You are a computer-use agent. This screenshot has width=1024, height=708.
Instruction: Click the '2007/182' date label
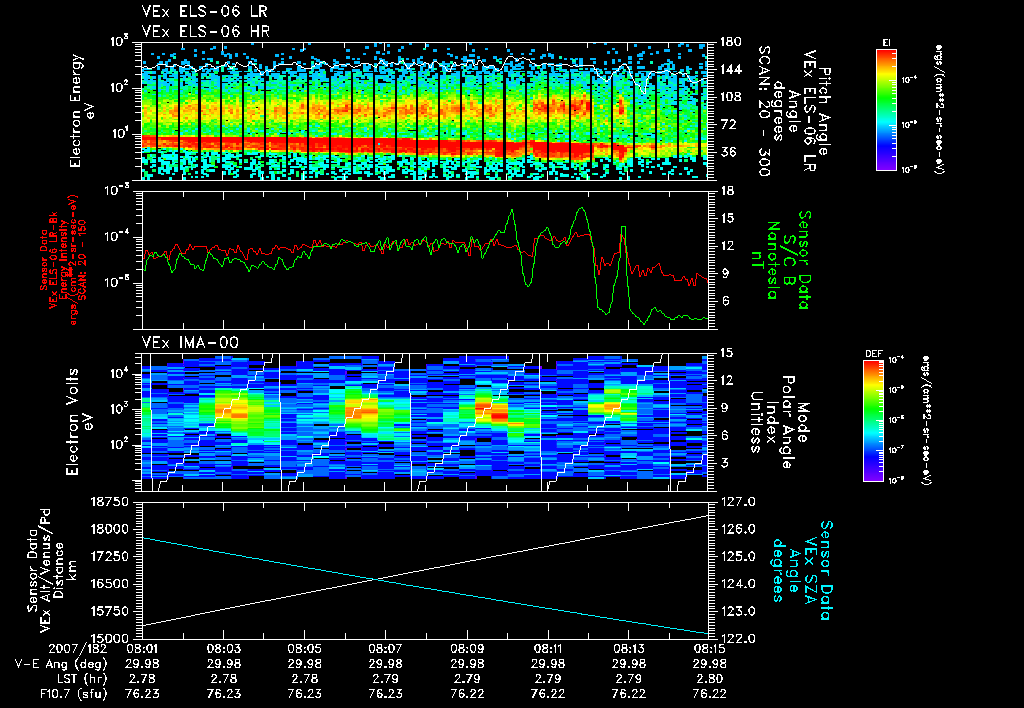(76, 649)
